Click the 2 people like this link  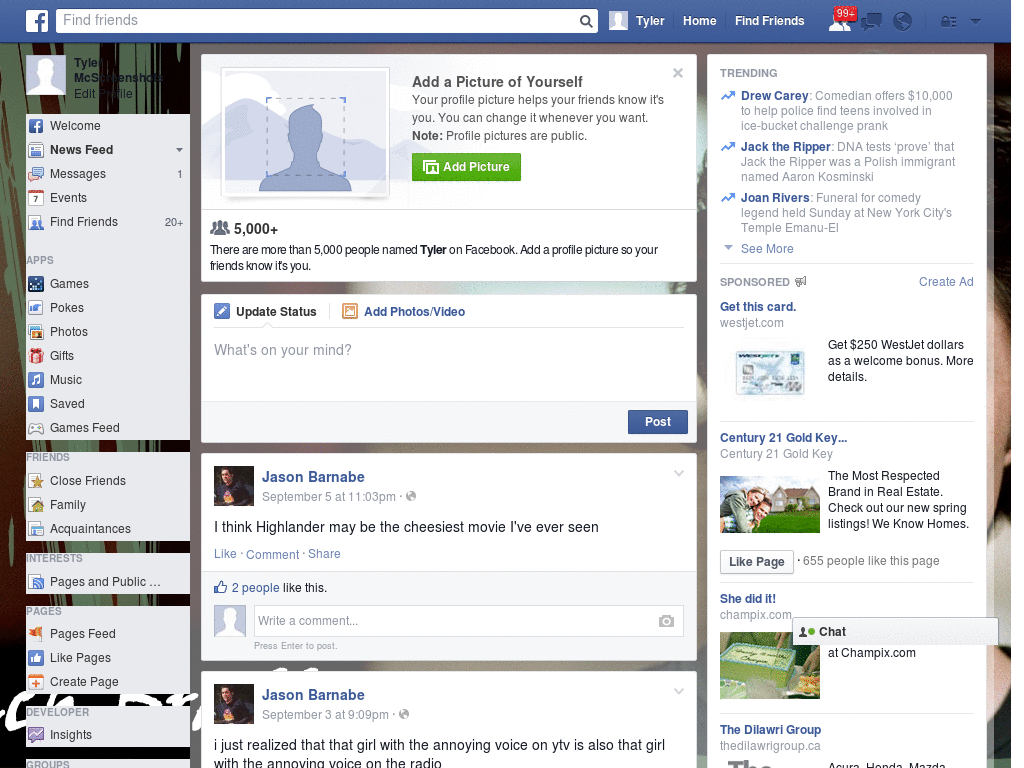point(255,588)
